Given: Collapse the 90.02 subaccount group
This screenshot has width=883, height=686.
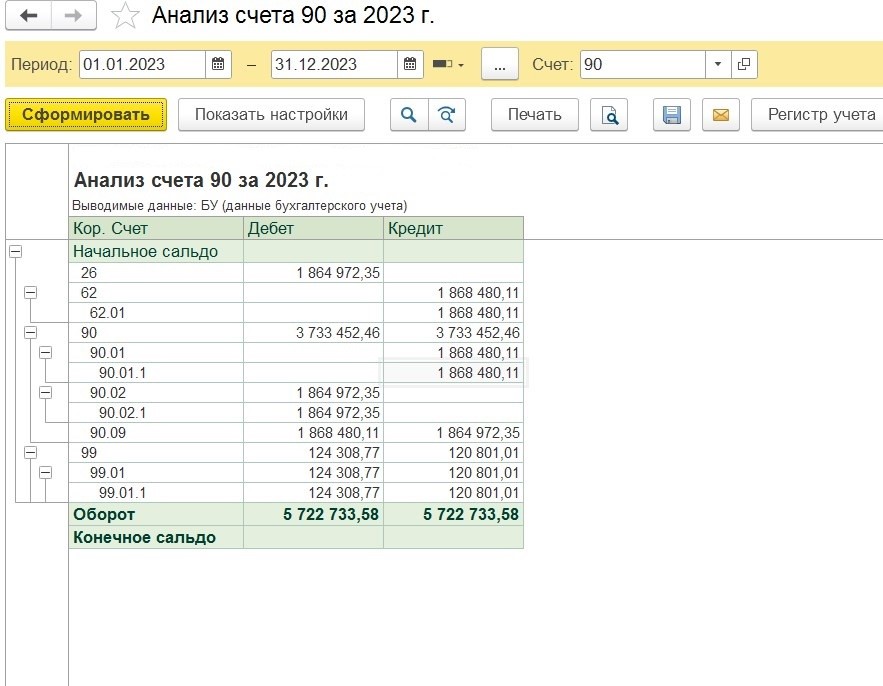Looking at the screenshot, I should 45,392.
